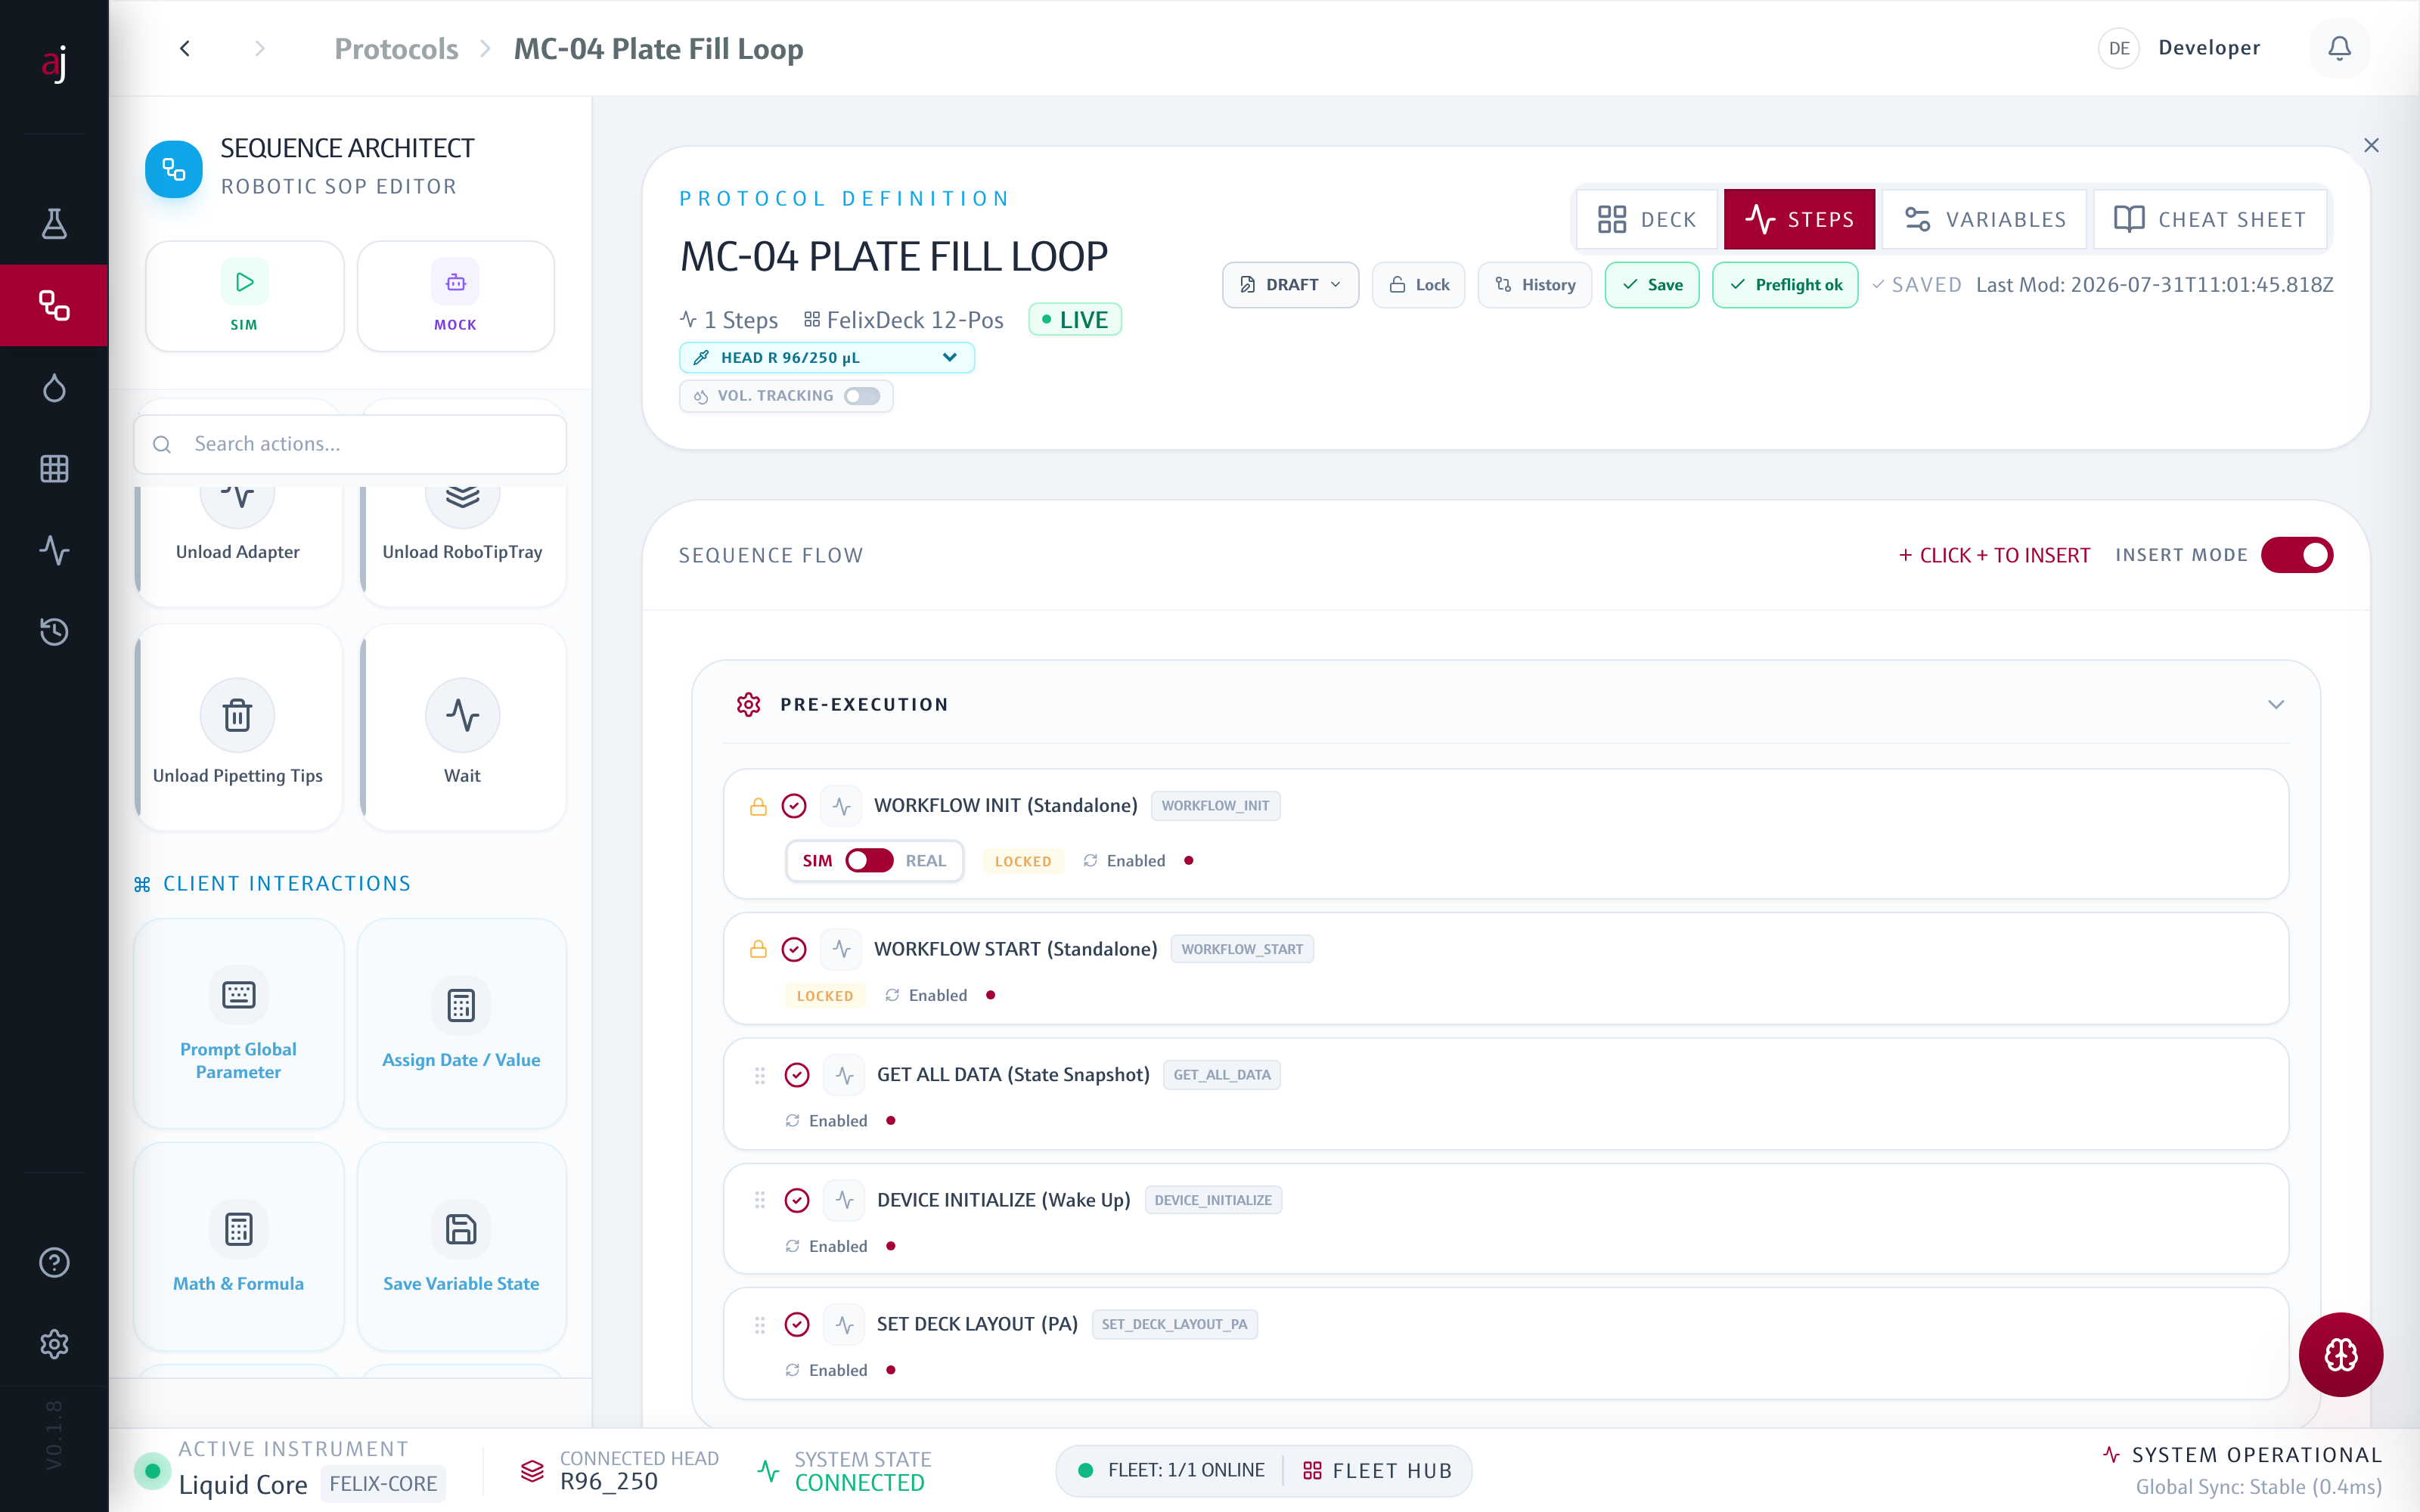Toggle check circle on DEVICE INITIALIZE step
Viewport: 2420px width, 1512px height.
(797, 1200)
